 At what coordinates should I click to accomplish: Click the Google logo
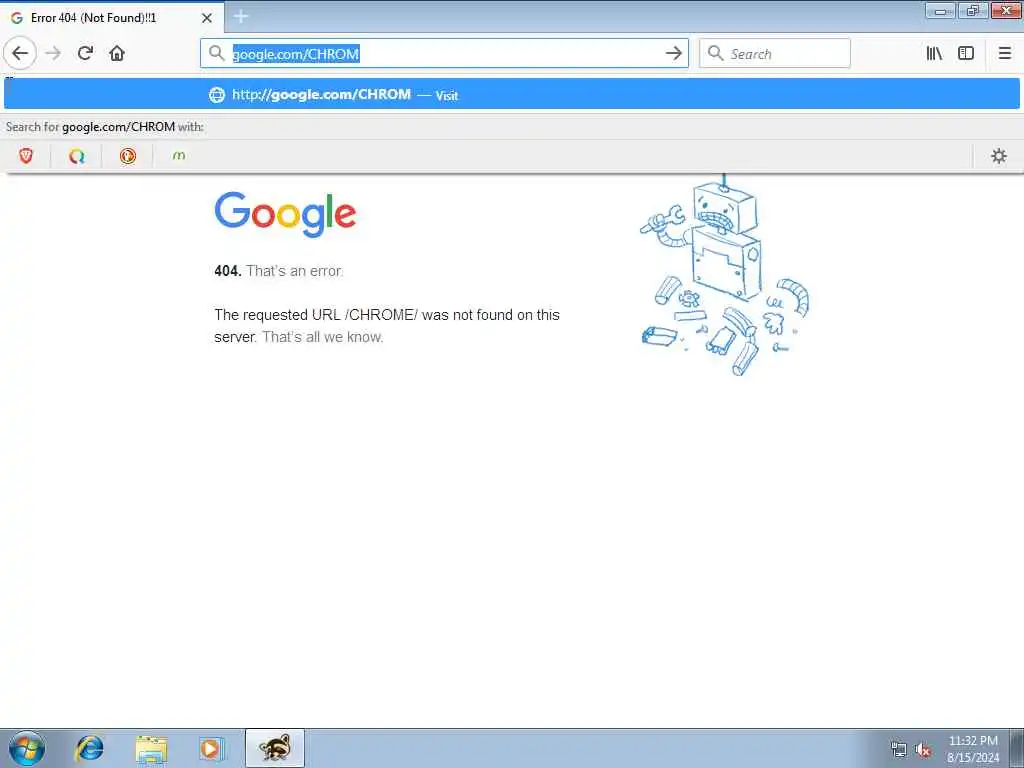[285, 215]
